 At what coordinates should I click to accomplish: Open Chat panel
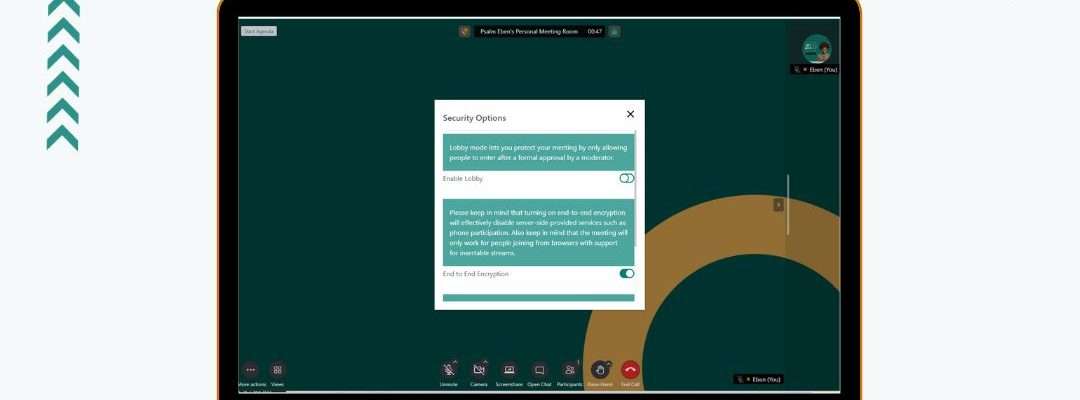tap(539, 370)
